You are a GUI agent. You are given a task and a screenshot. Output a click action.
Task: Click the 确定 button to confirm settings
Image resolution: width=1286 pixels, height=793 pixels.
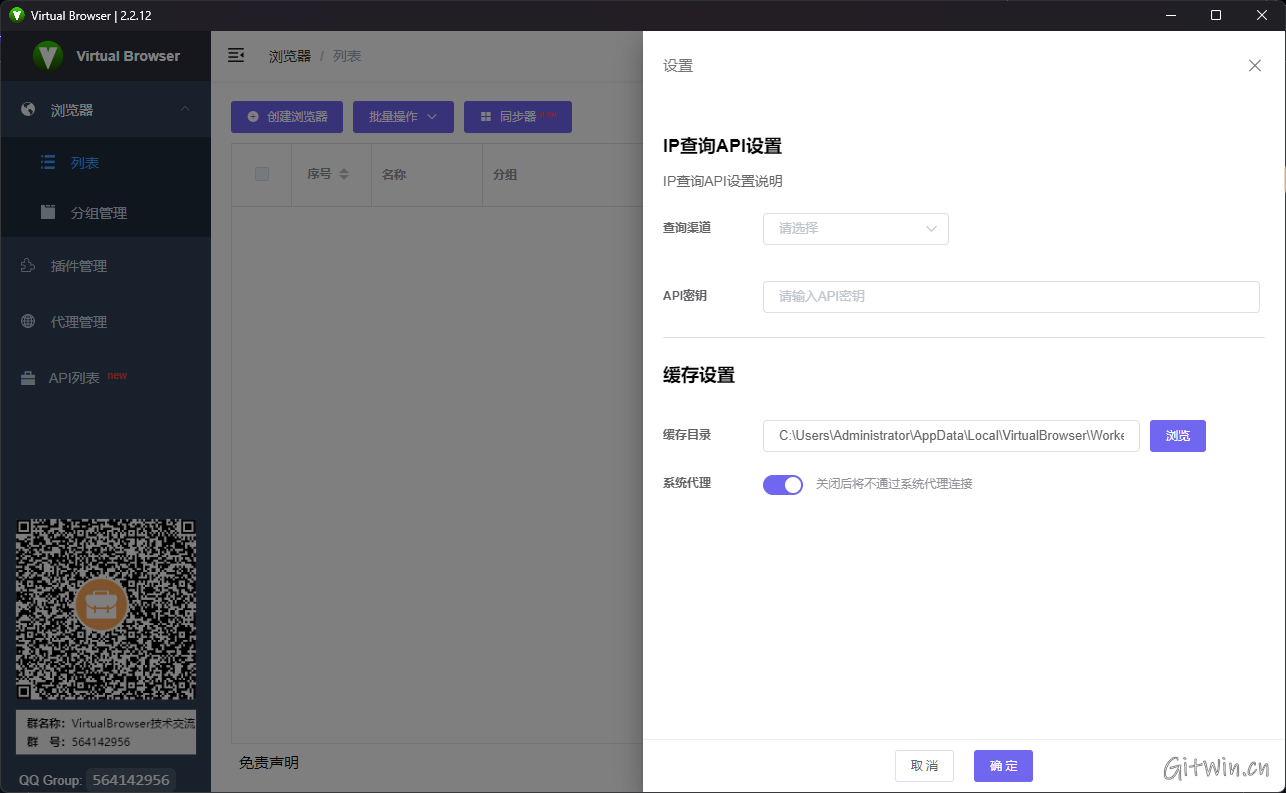pyautogui.click(x=1003, y=766)
